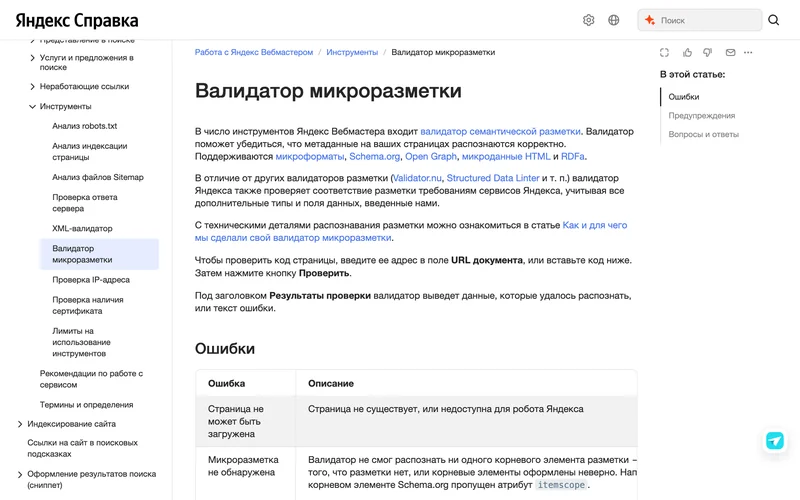Click the Ошибки section heading
Viewport: 800px width, 500px height.
point(225,348)
